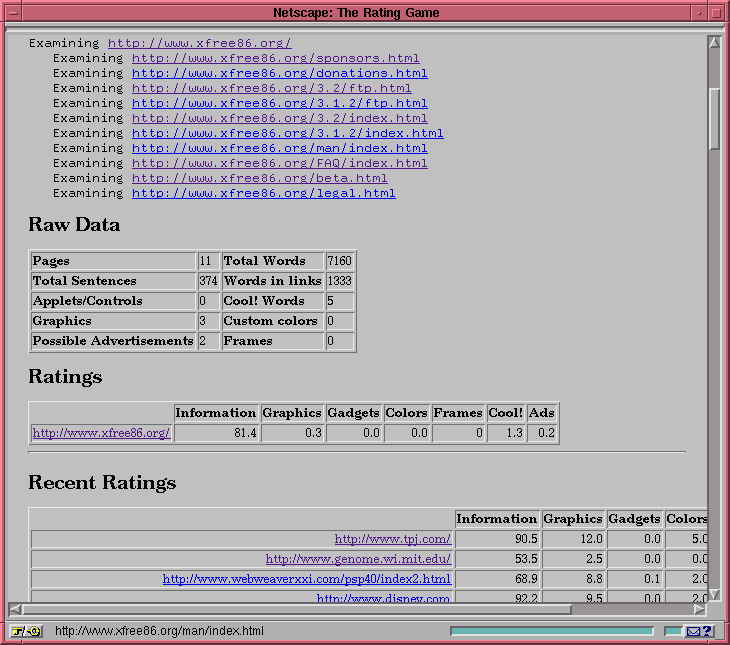This screenshot has height=645, width=730.
Task: Open the www.tpj.com recent rating link
Action: [x=392, y=539]
